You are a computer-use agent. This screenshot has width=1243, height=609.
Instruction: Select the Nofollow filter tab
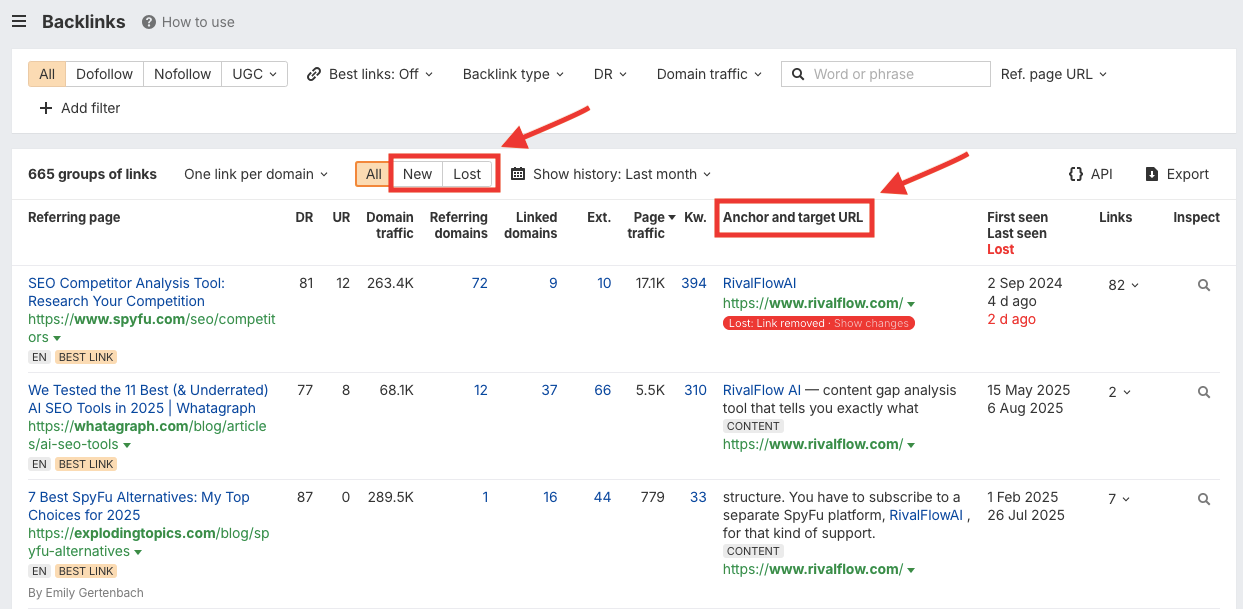182,73
